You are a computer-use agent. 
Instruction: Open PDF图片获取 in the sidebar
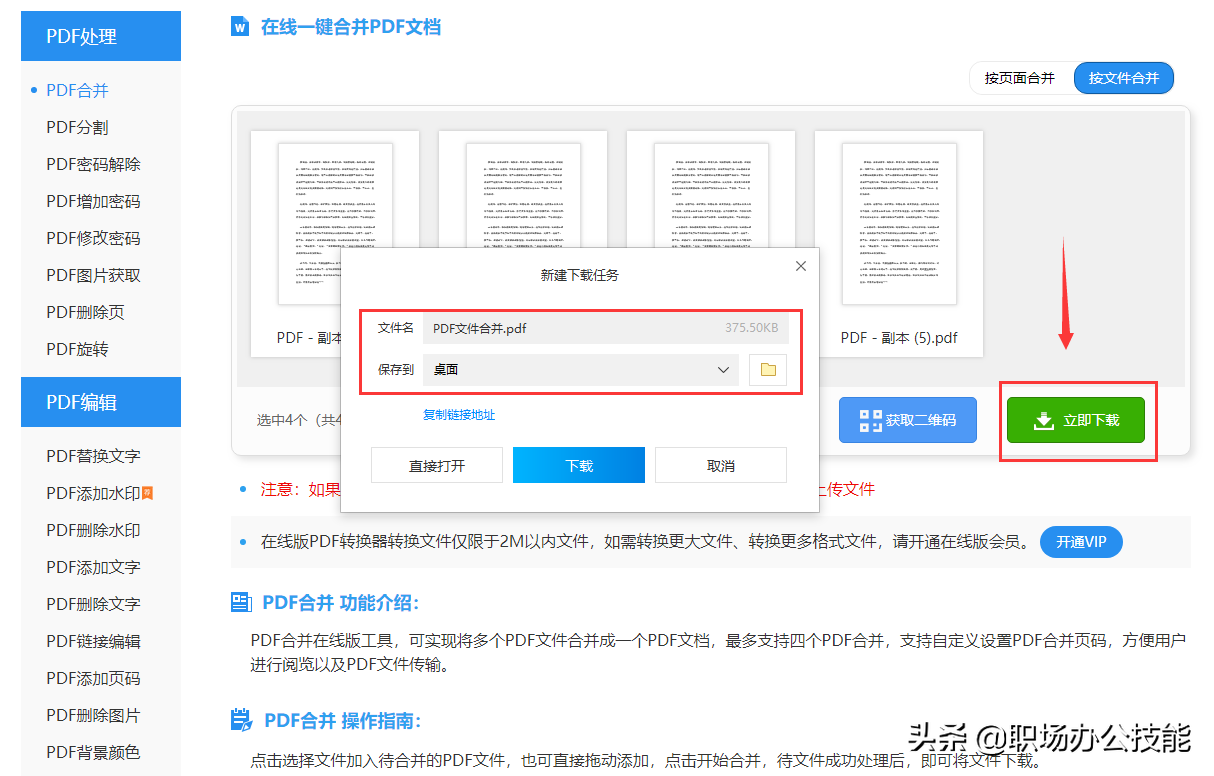(x=93, y=275)
